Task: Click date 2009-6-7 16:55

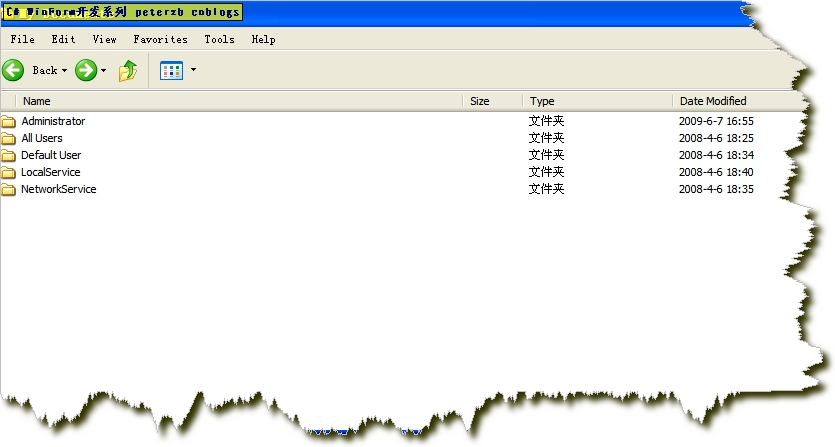Action: point(716,121)
